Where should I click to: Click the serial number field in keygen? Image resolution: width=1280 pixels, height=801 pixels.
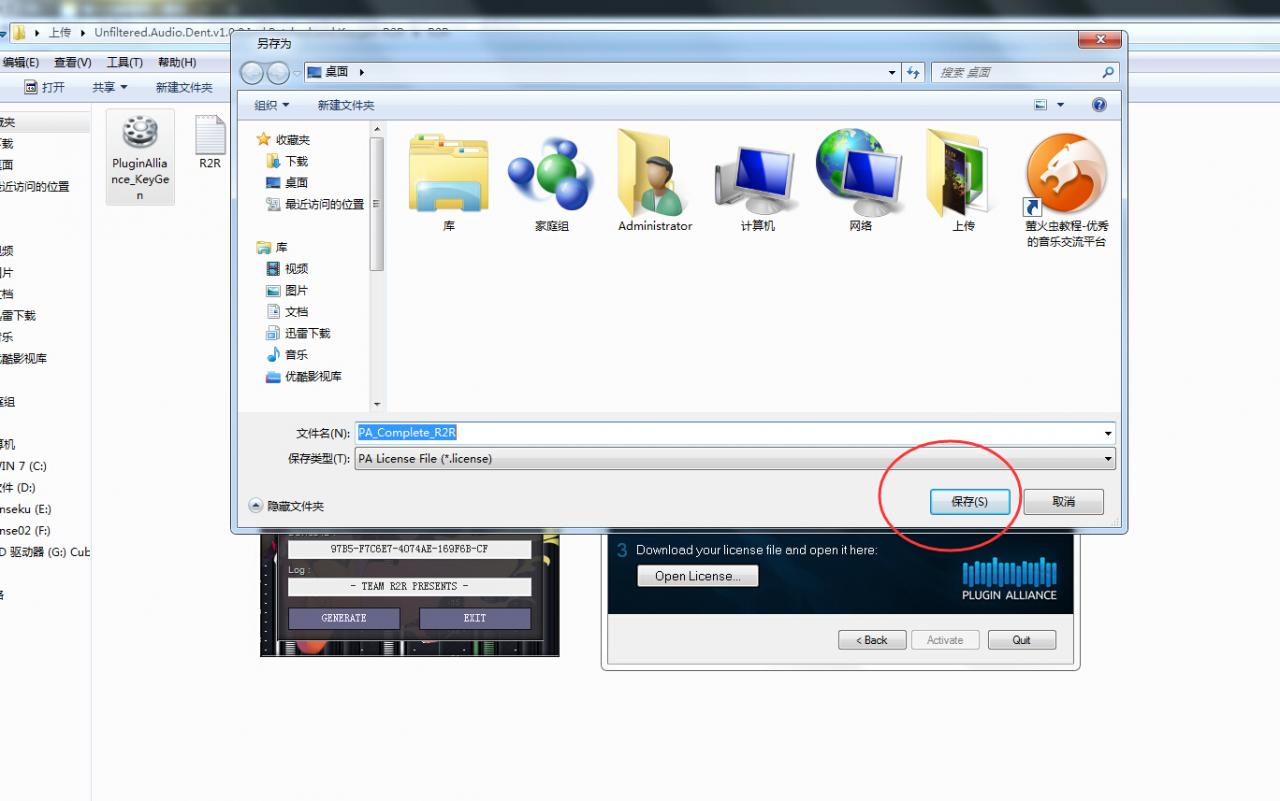[x=410, y=549]
